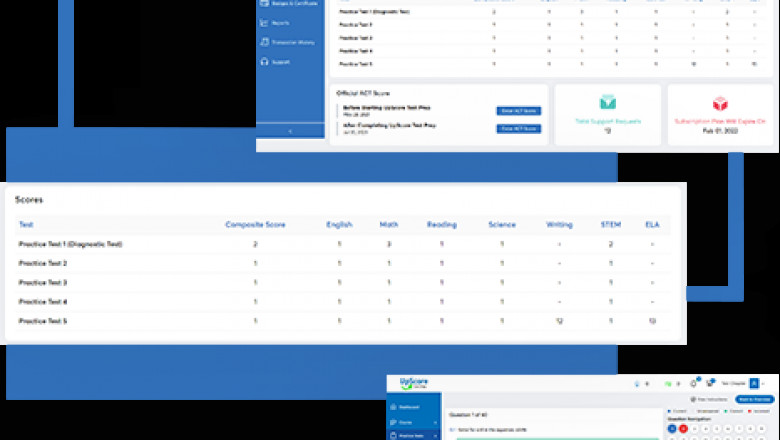This screenshot has height=440, width=780.
Task: Collapse the sidebar using the bottom chevron
Action: tap(290, 132)
